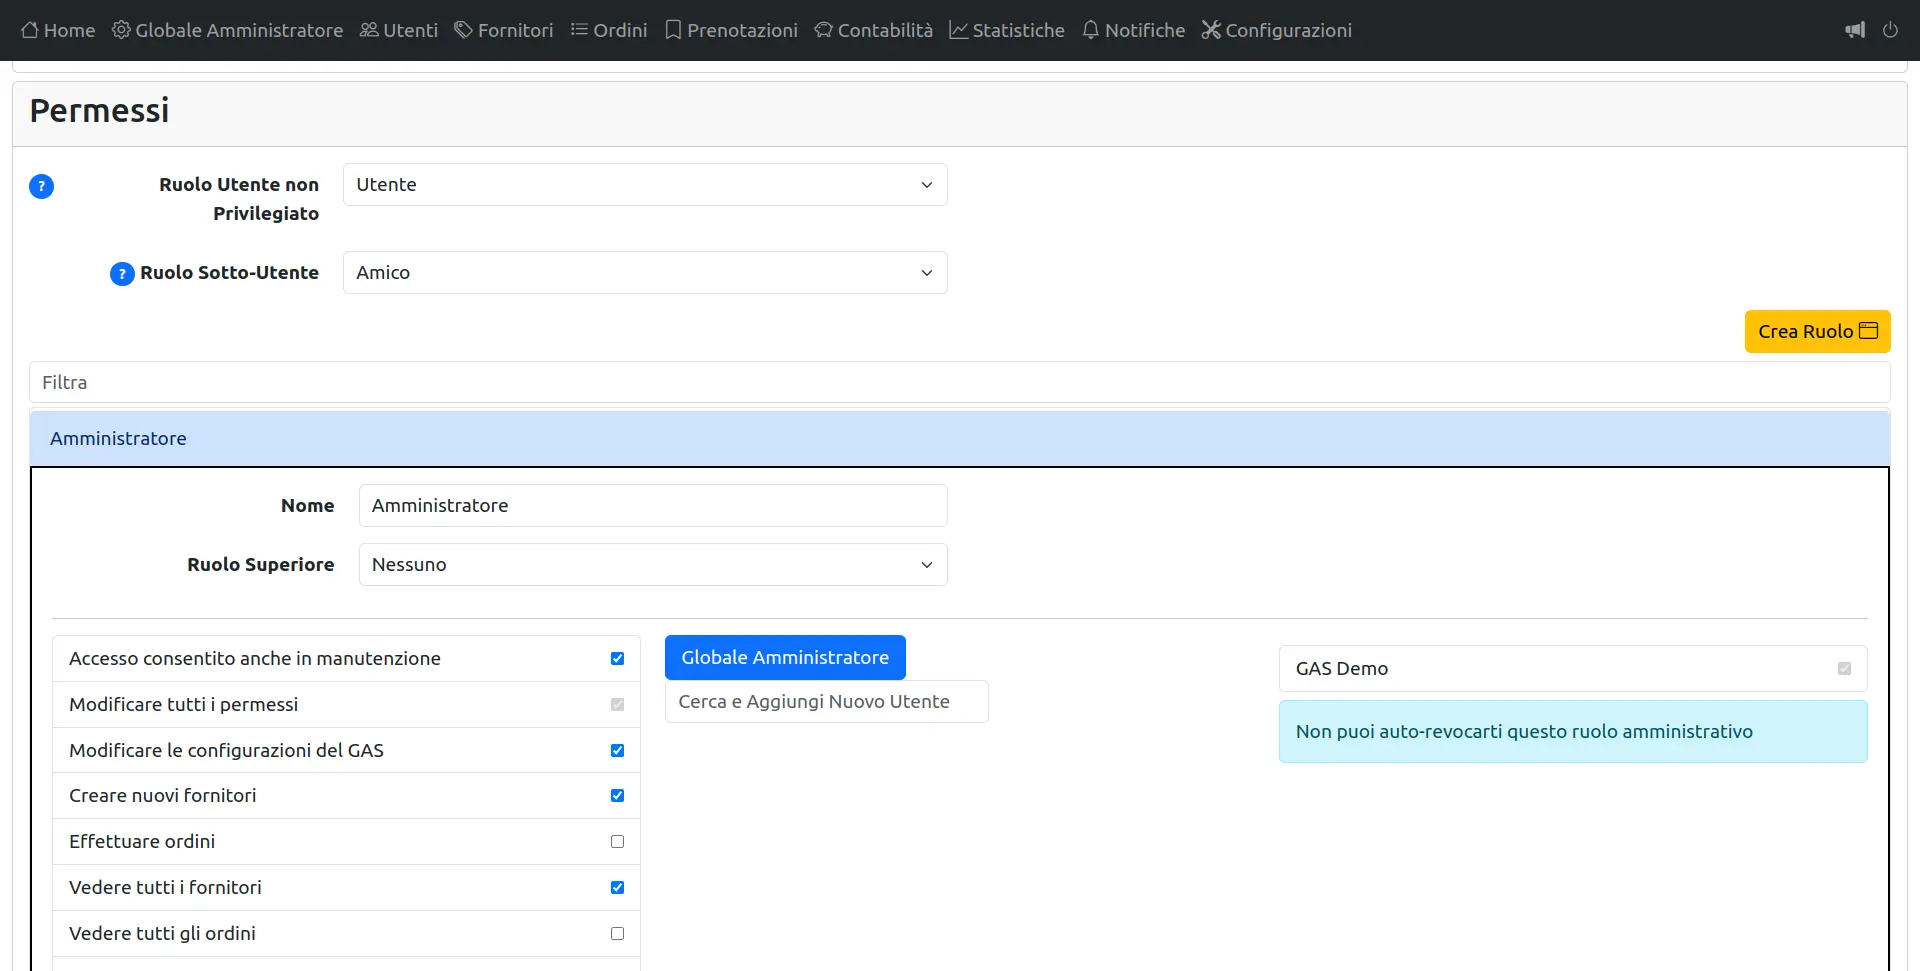Click the Utenti people icon

click(369, 30)
